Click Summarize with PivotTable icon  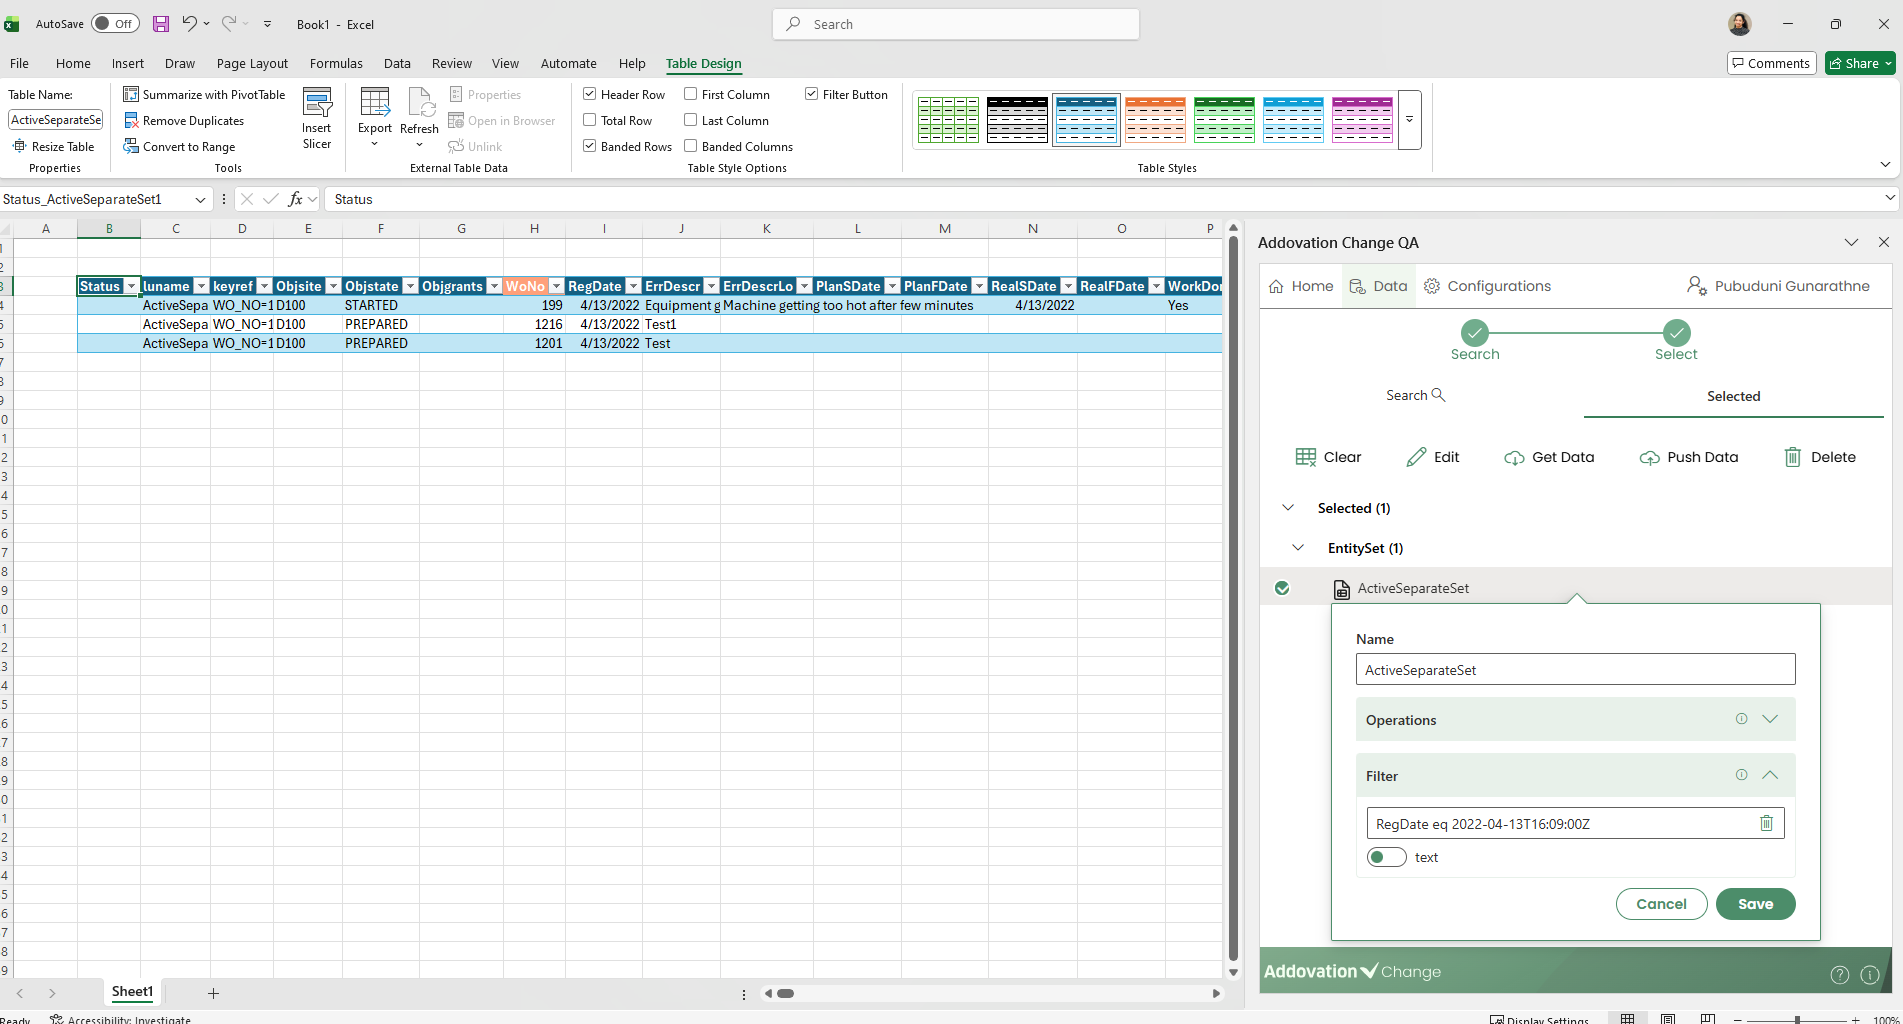pos(131,95)
